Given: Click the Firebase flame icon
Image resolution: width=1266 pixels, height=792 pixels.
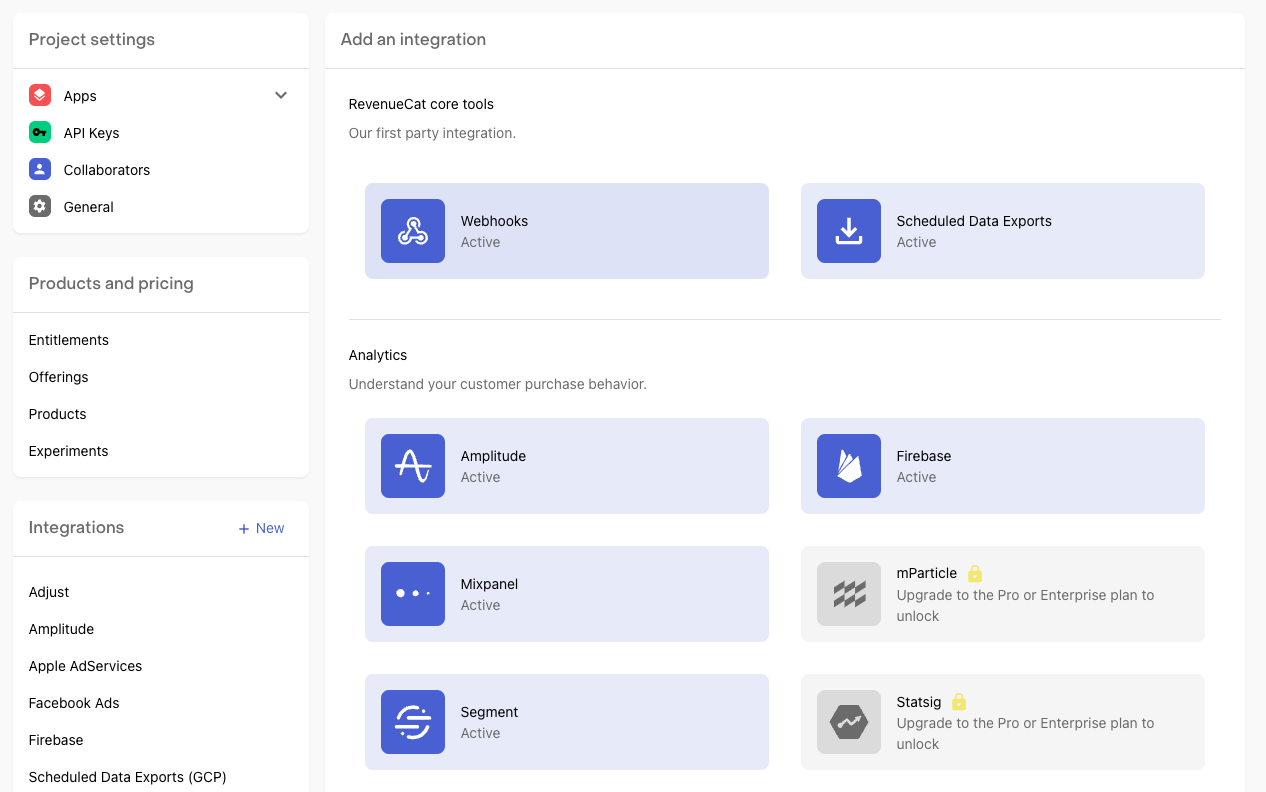Looking at the screenshot, I should (849, 466).
